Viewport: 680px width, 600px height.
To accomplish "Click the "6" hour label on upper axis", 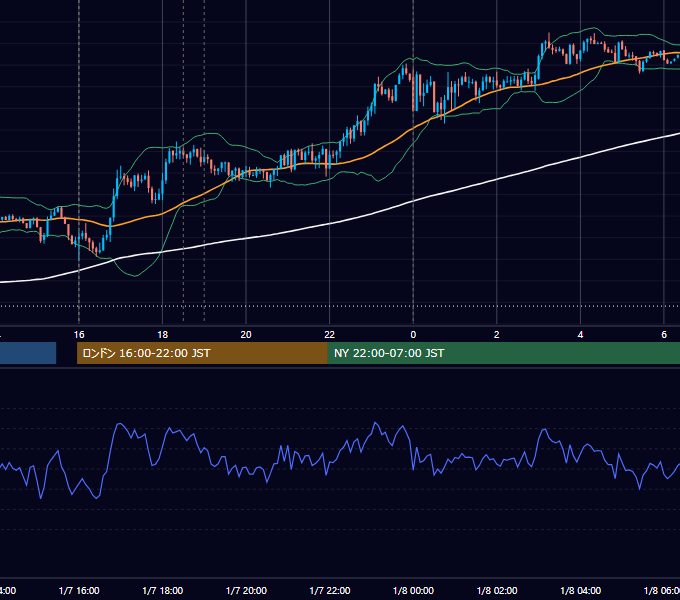I will [x=664, y=335].
